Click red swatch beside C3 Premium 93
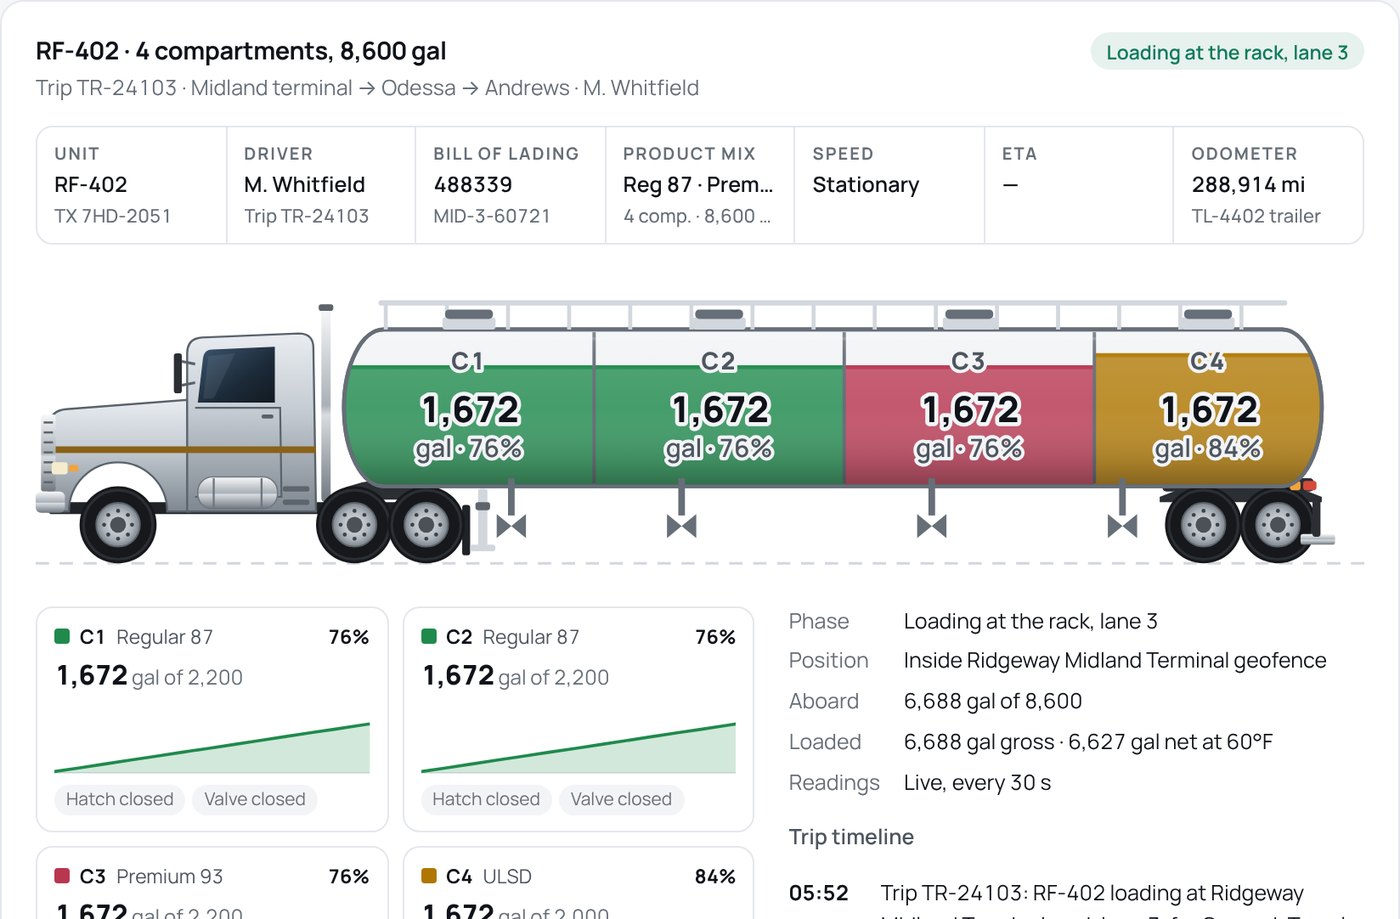The width and height of the screenshot is (1400, 919). 62,876
